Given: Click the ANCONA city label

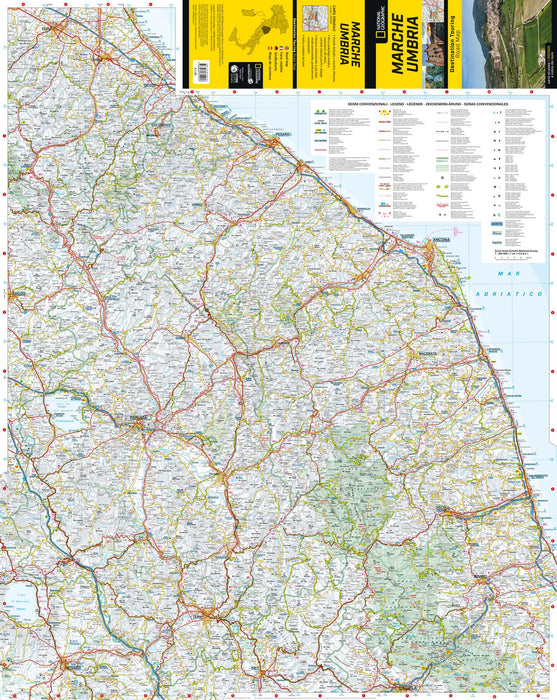Looking at the screenshot, I should [x=441, y=240].
